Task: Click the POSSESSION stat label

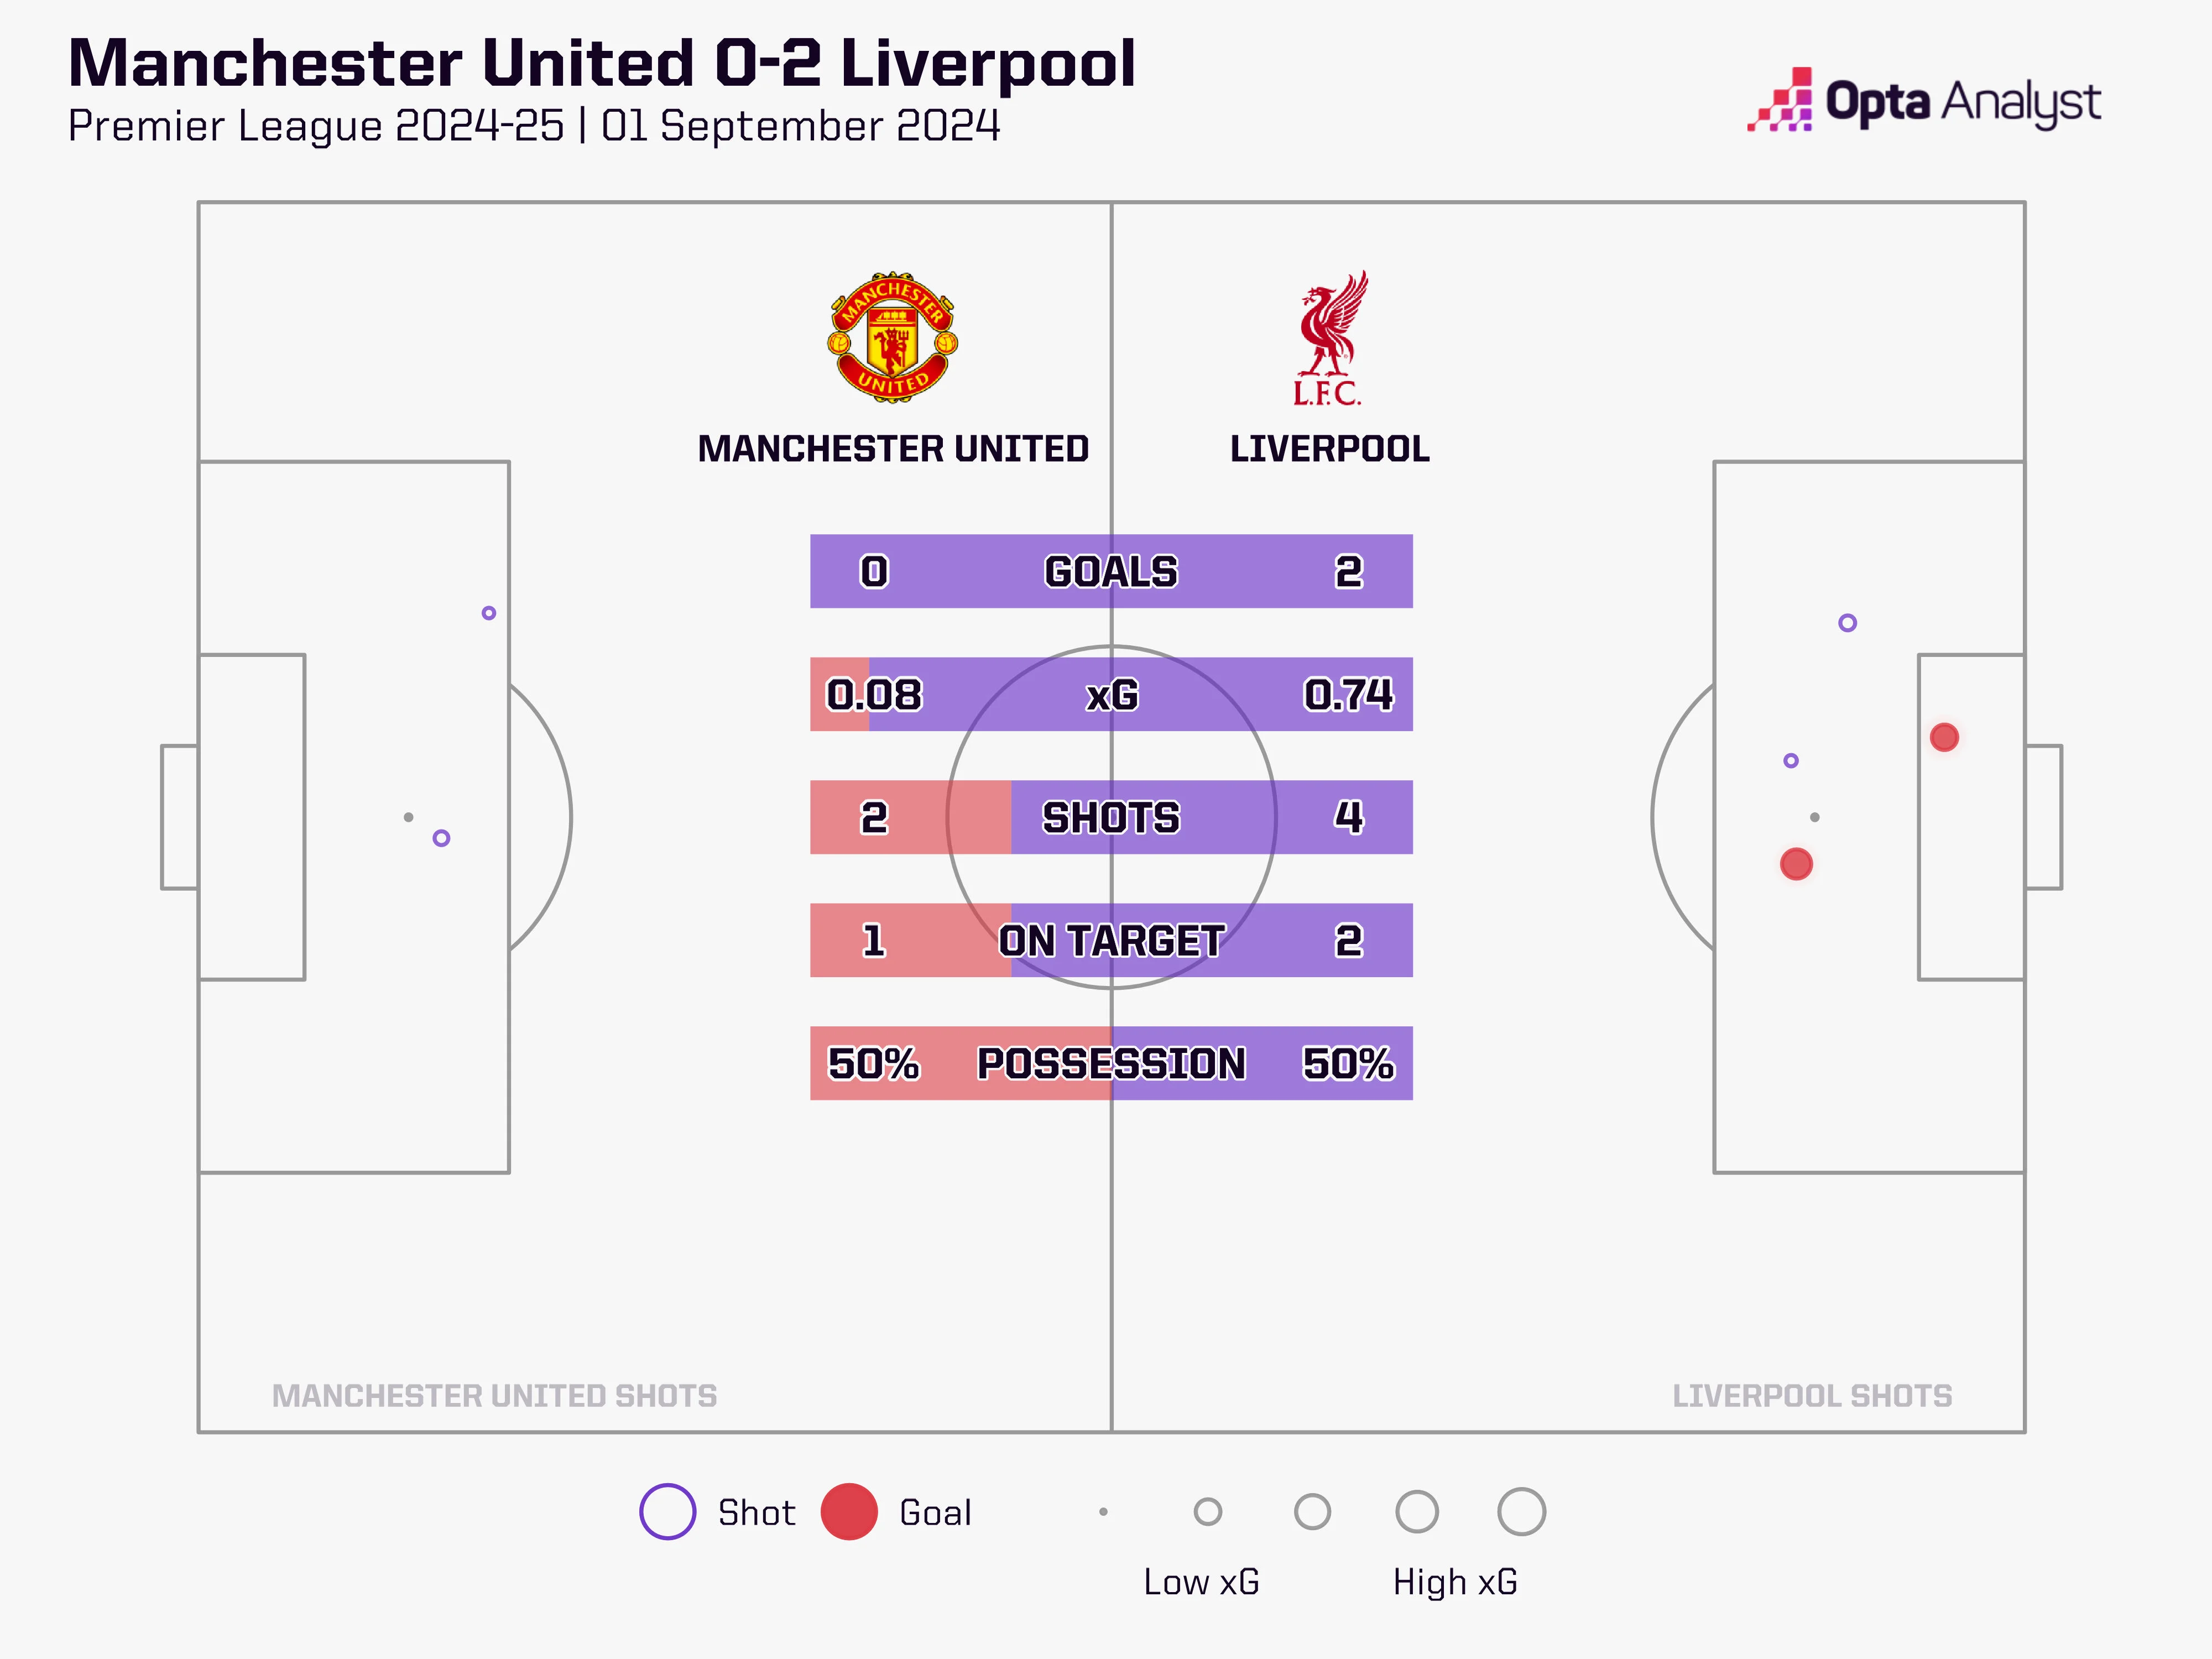Action: point(1111,1064)
